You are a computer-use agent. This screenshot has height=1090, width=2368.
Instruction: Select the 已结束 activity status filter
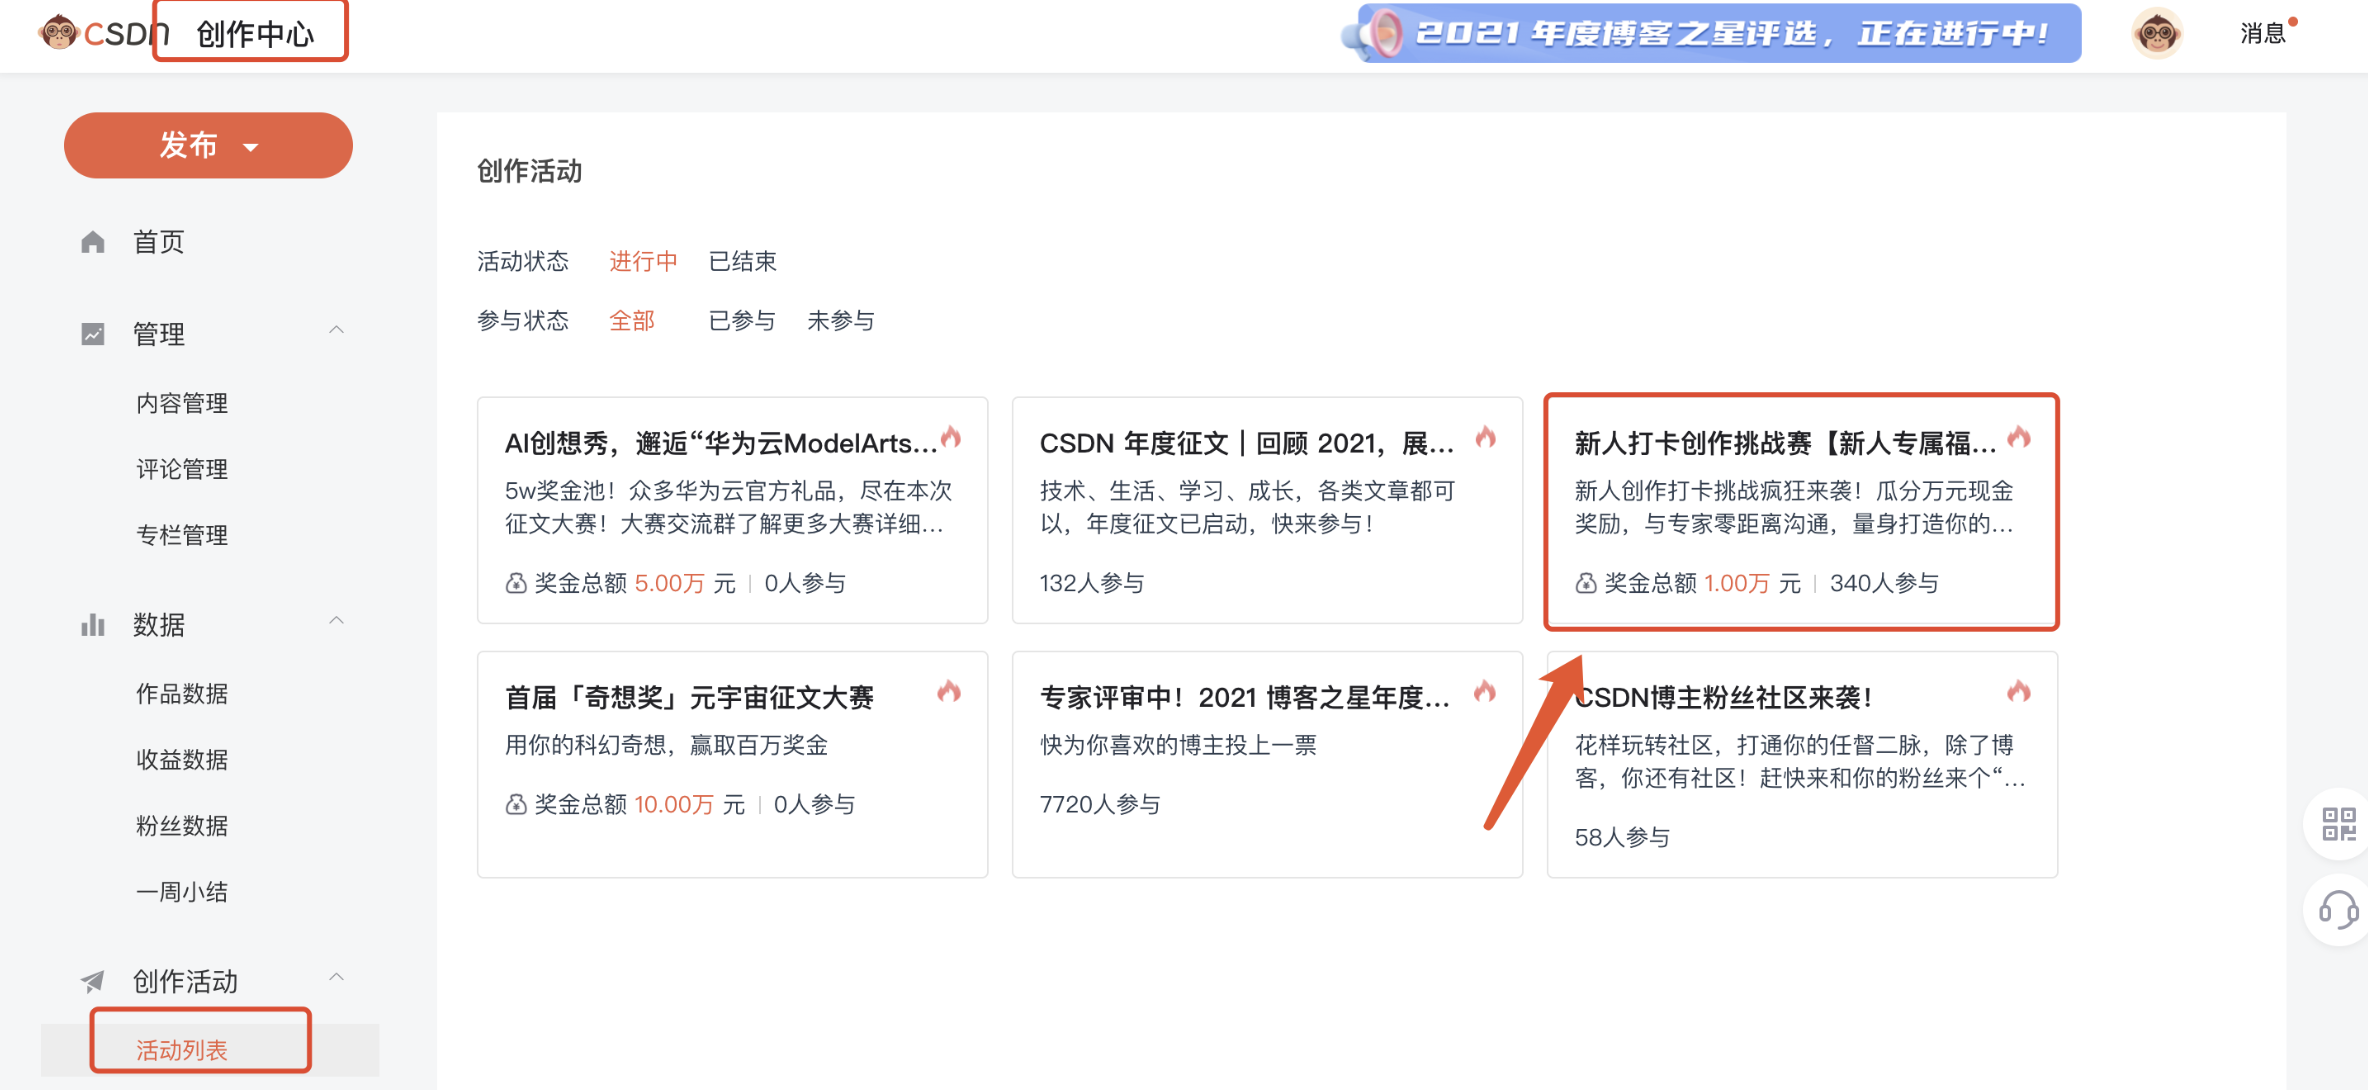(742, 261)
